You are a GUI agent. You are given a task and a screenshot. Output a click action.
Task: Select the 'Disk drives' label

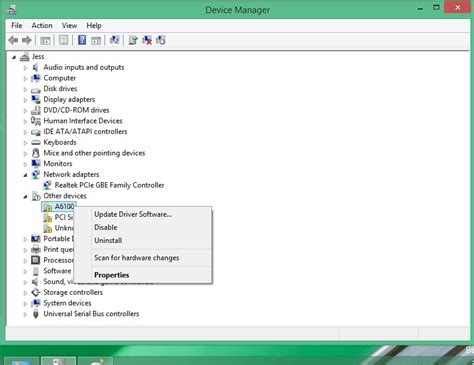click(x=60, y=89)
